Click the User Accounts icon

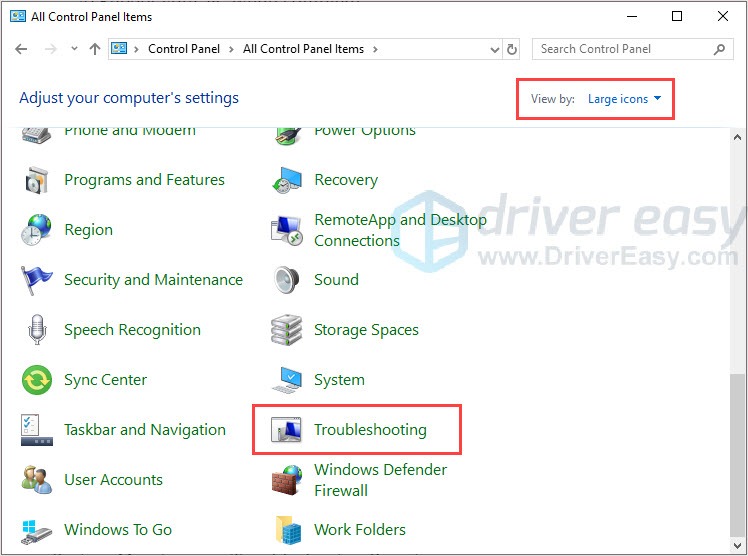[x=37, y=480]
